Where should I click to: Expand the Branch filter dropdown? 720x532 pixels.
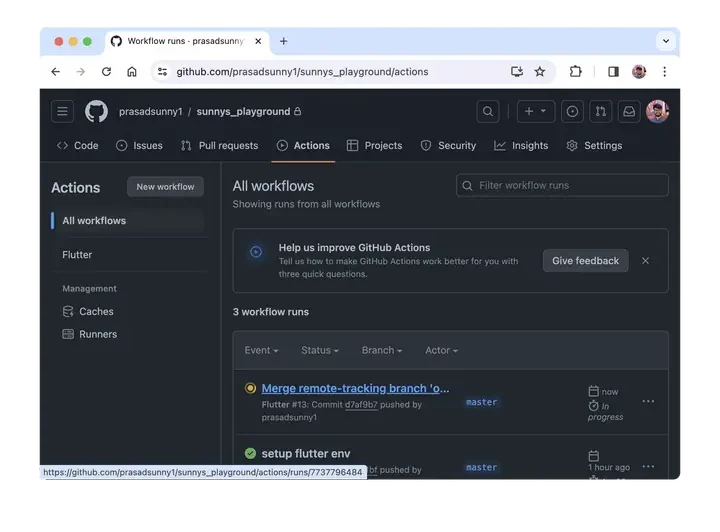[382, 350]
